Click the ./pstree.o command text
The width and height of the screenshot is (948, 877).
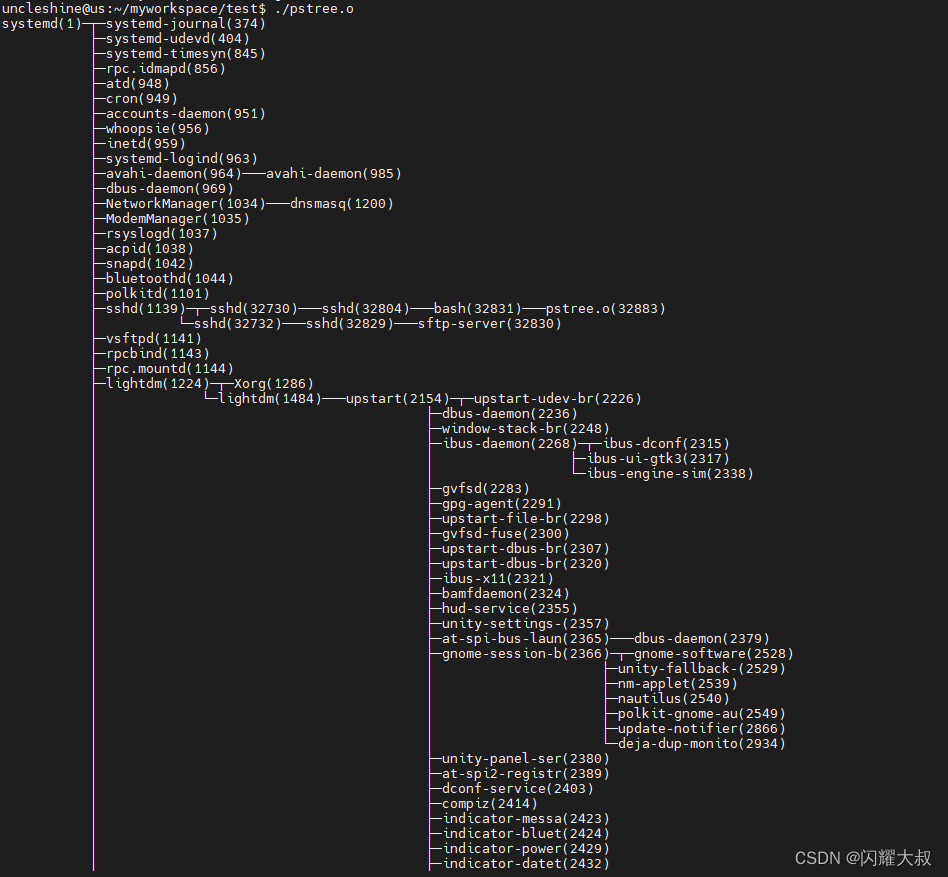coord(314,9)
